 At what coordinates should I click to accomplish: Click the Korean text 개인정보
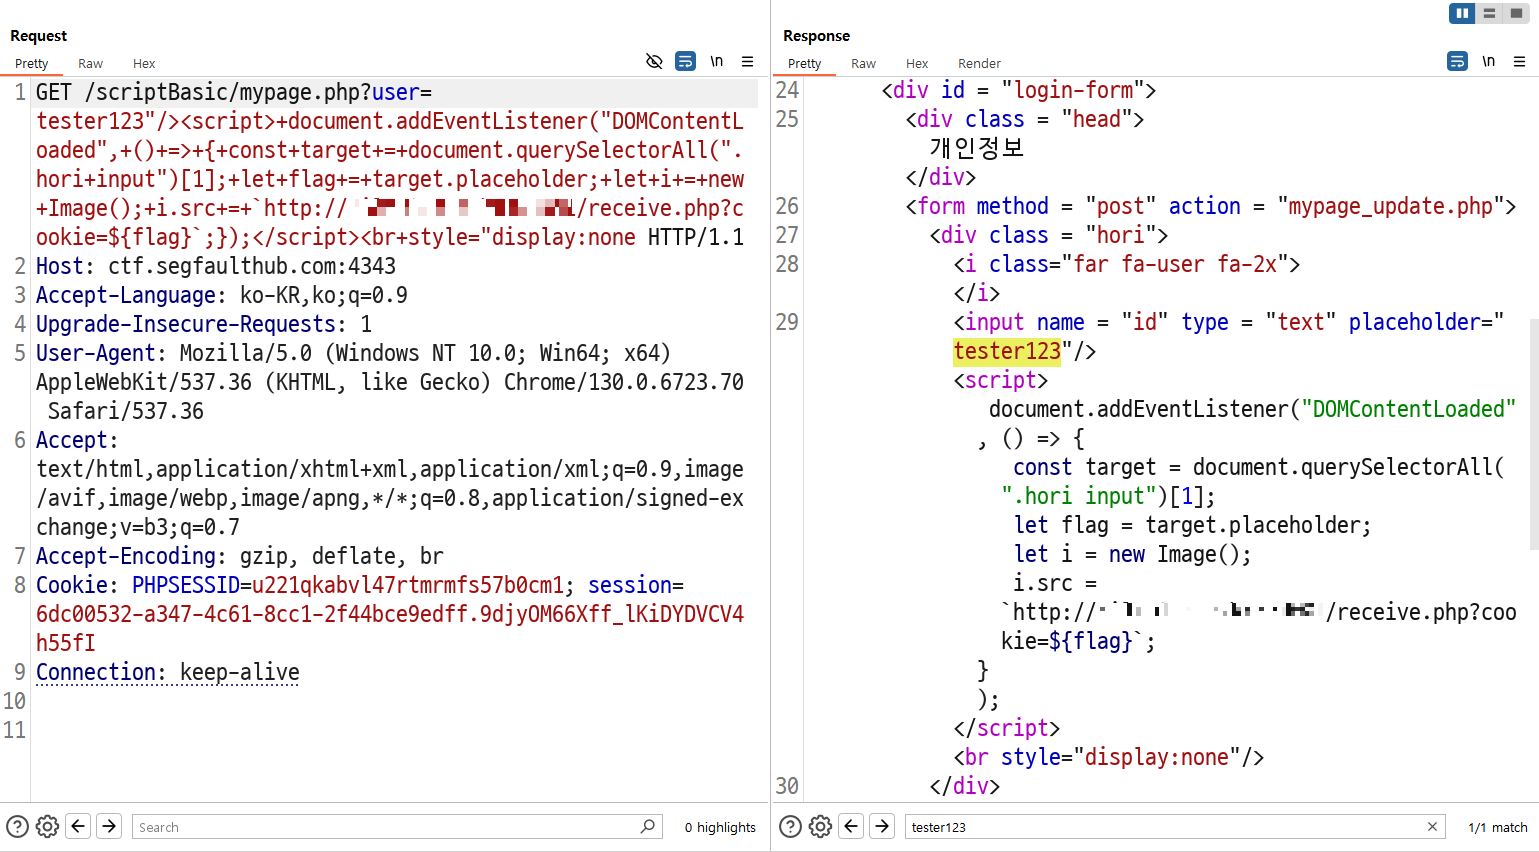pos(977,148)
